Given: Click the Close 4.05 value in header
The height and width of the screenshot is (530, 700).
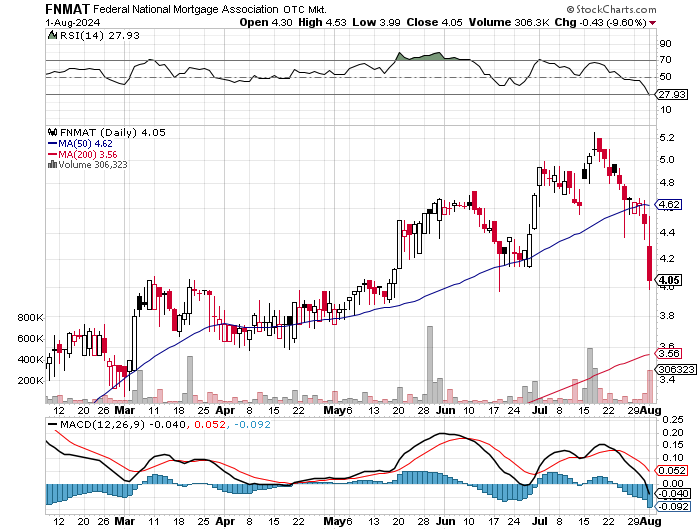Looking at the screenshot, I should pos(434,22).
